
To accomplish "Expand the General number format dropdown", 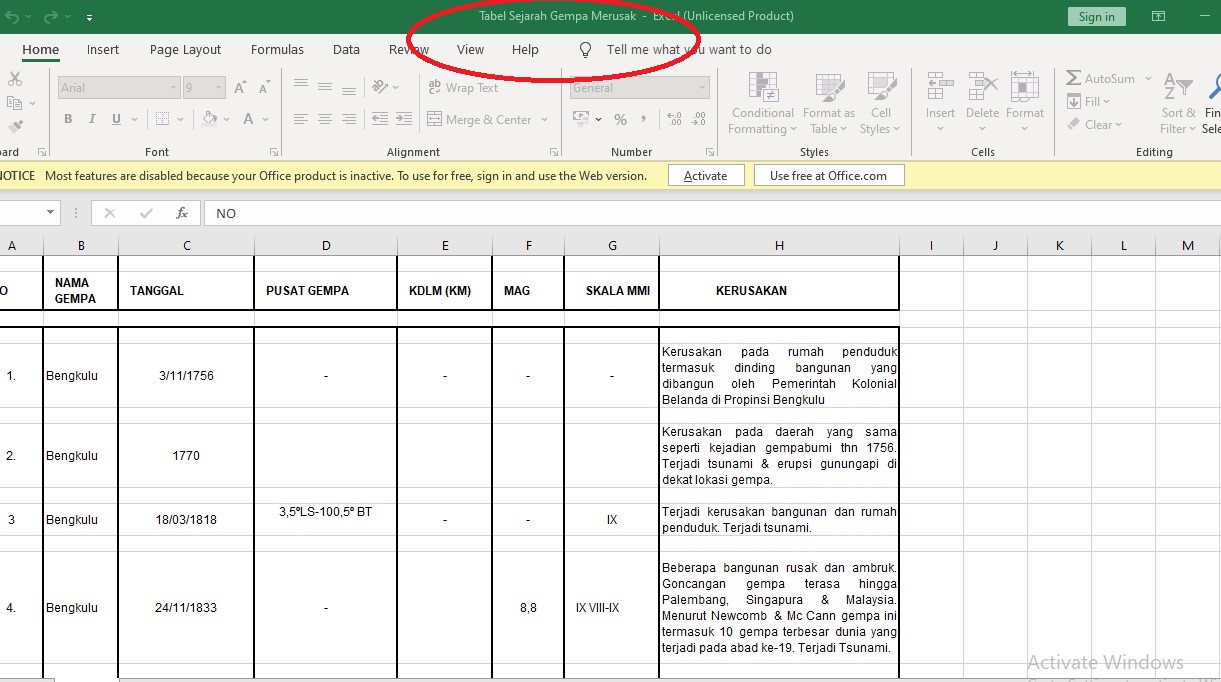I will (703, 88).
